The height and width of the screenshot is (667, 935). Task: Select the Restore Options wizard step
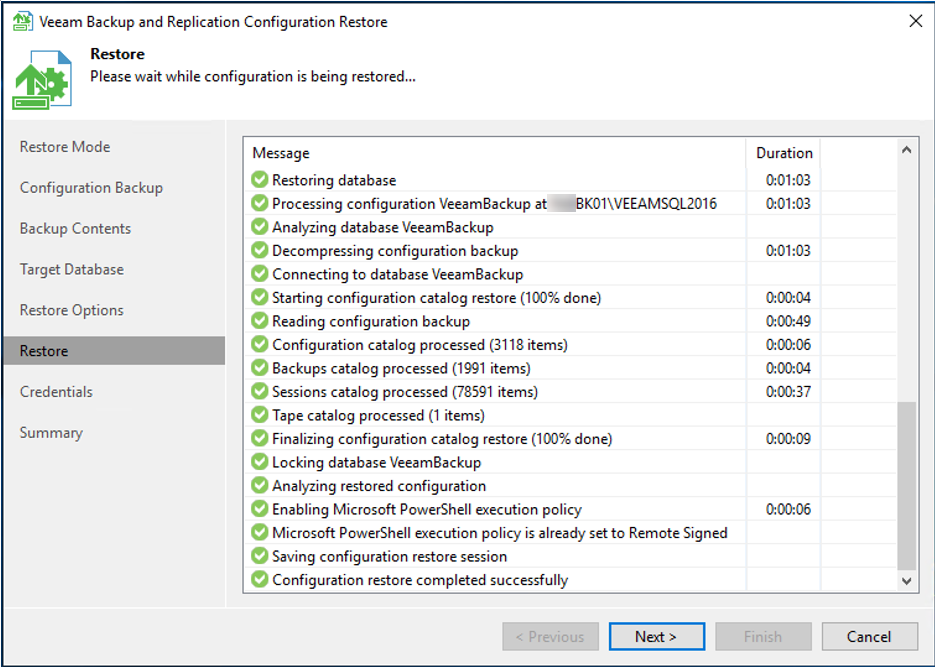[x=72, y=311]
